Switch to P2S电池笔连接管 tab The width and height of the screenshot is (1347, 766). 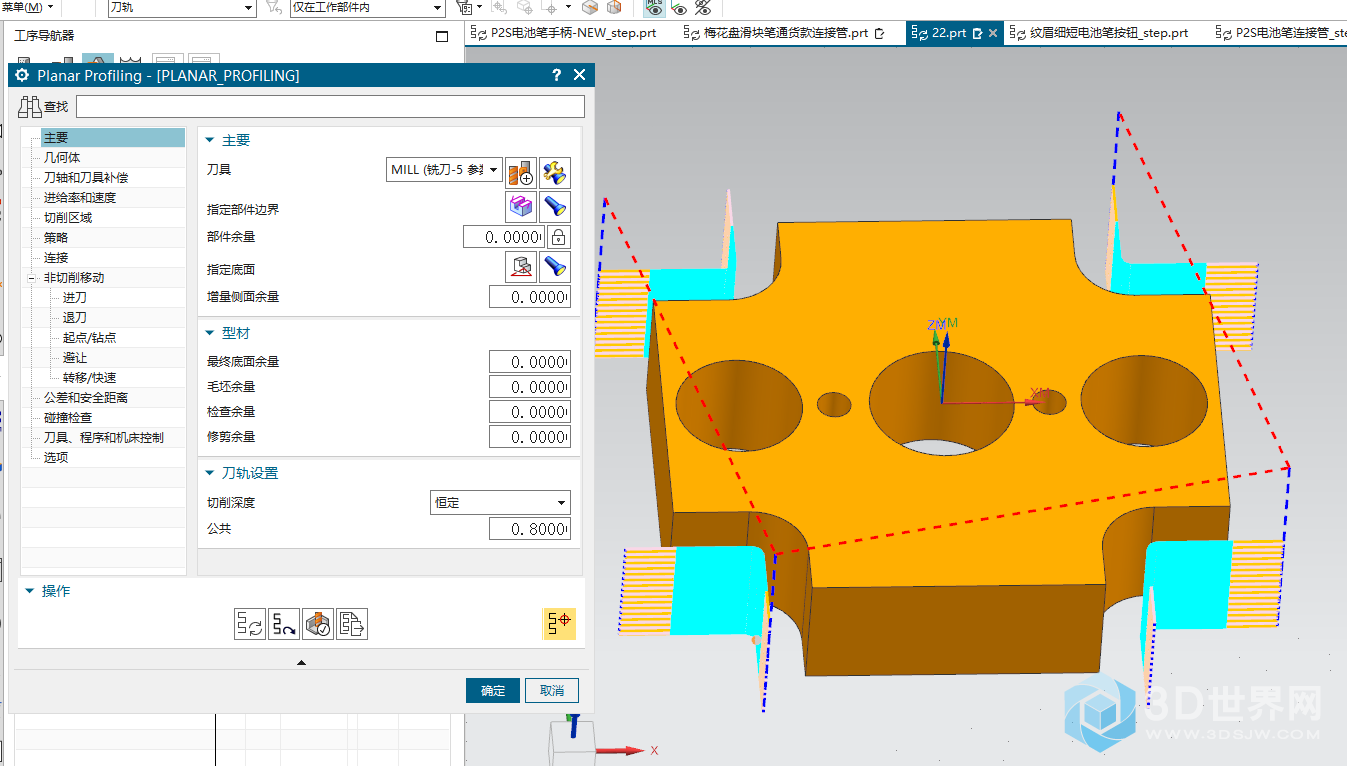pos(1281,33)
